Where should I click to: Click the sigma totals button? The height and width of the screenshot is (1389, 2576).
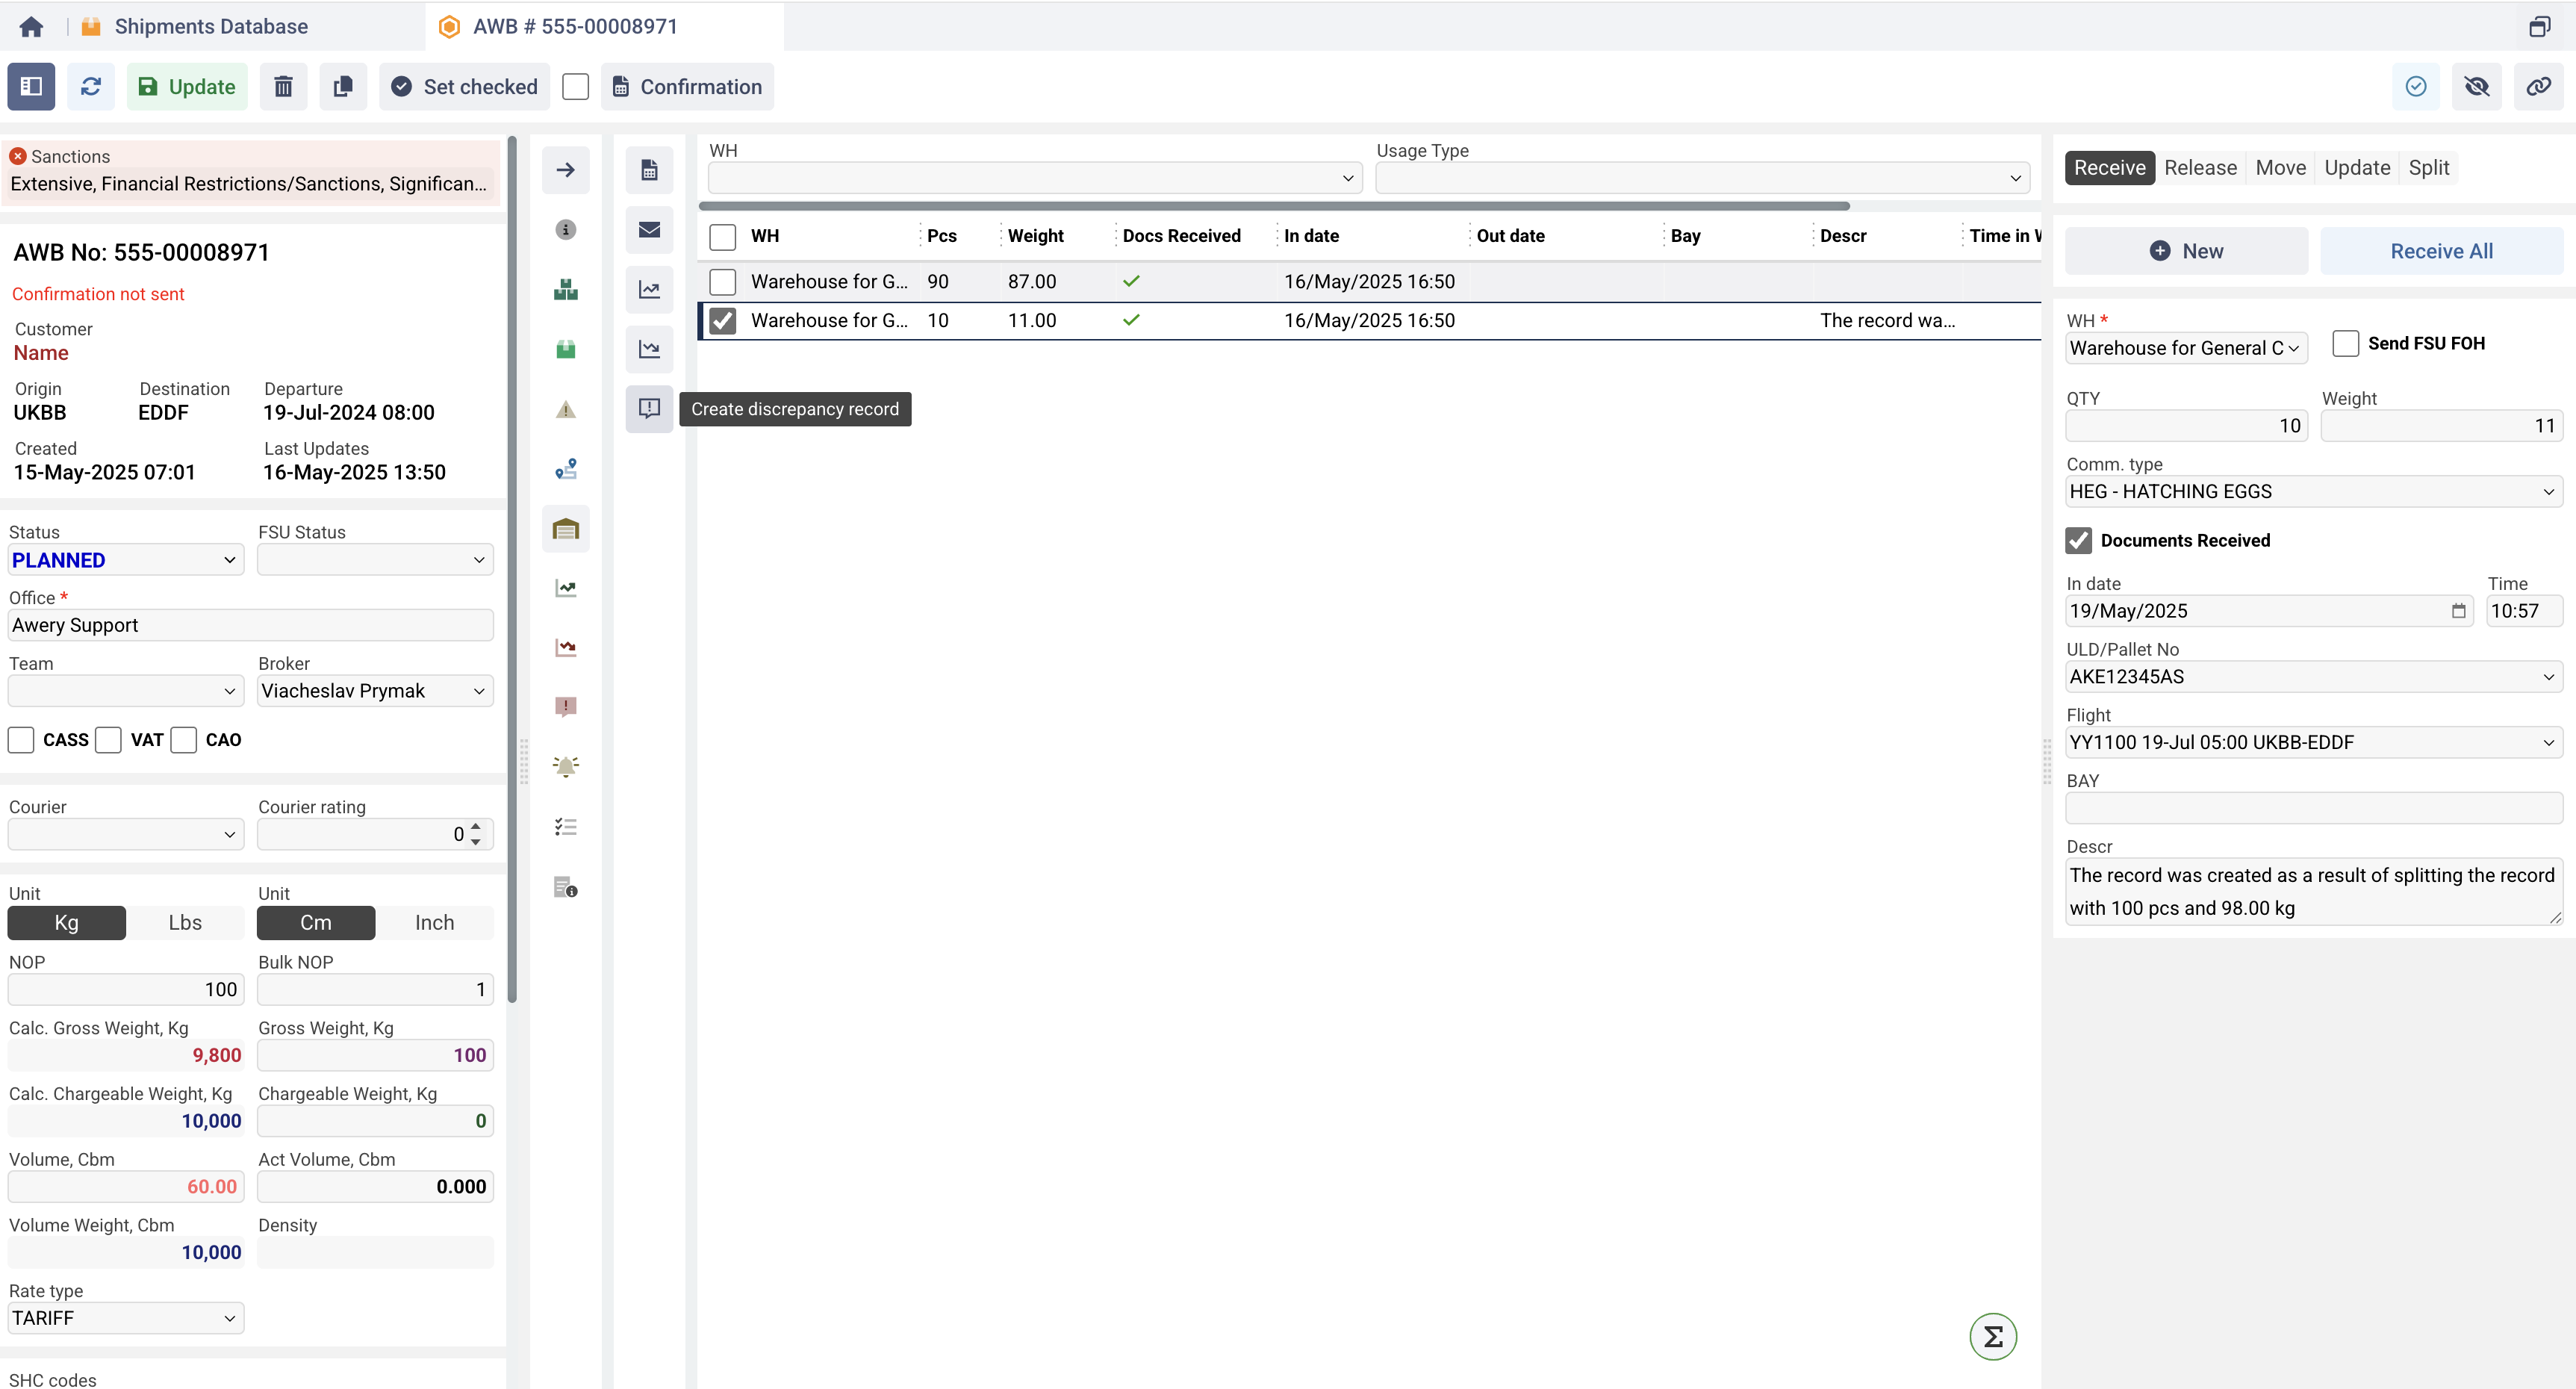click(1992, 1337)
